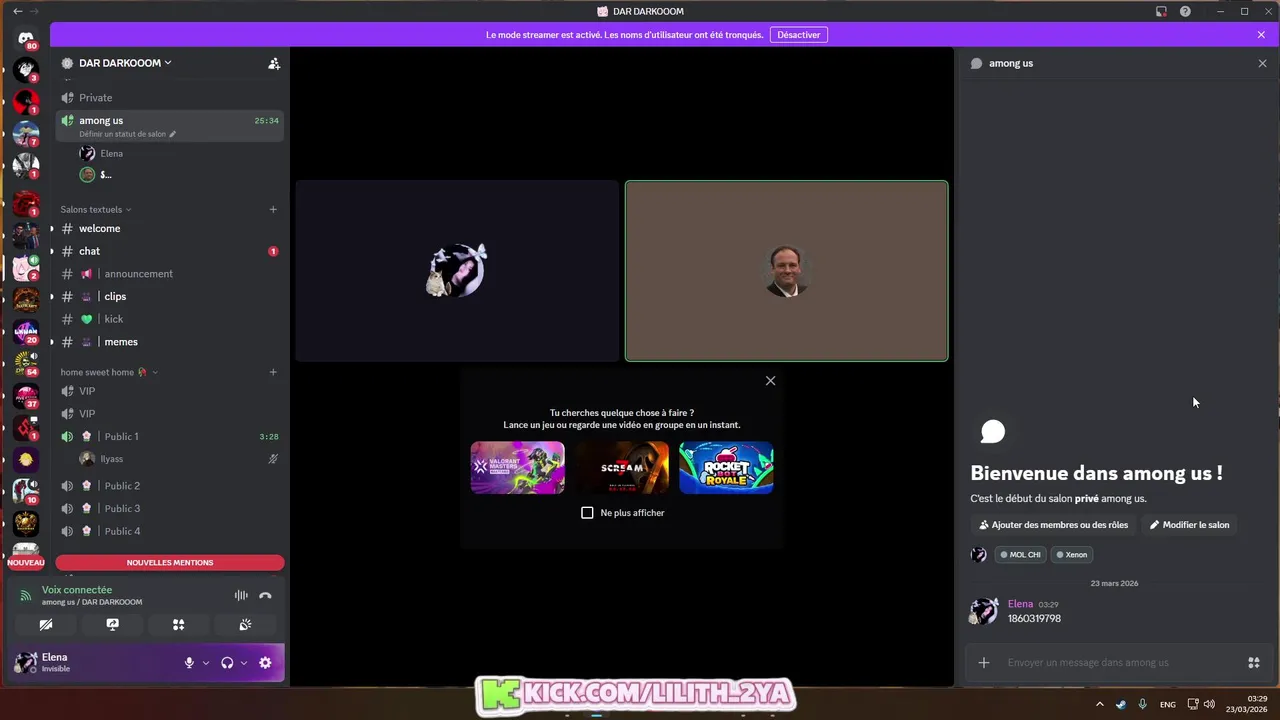Add a channel to Salons textuels
The width and height of the screenshot is (1280, 720).
[273, 209]
